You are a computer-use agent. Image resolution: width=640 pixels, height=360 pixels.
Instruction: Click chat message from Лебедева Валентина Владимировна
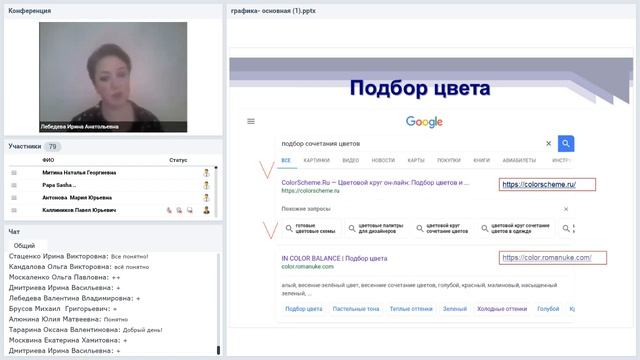[x=74, y=298]
